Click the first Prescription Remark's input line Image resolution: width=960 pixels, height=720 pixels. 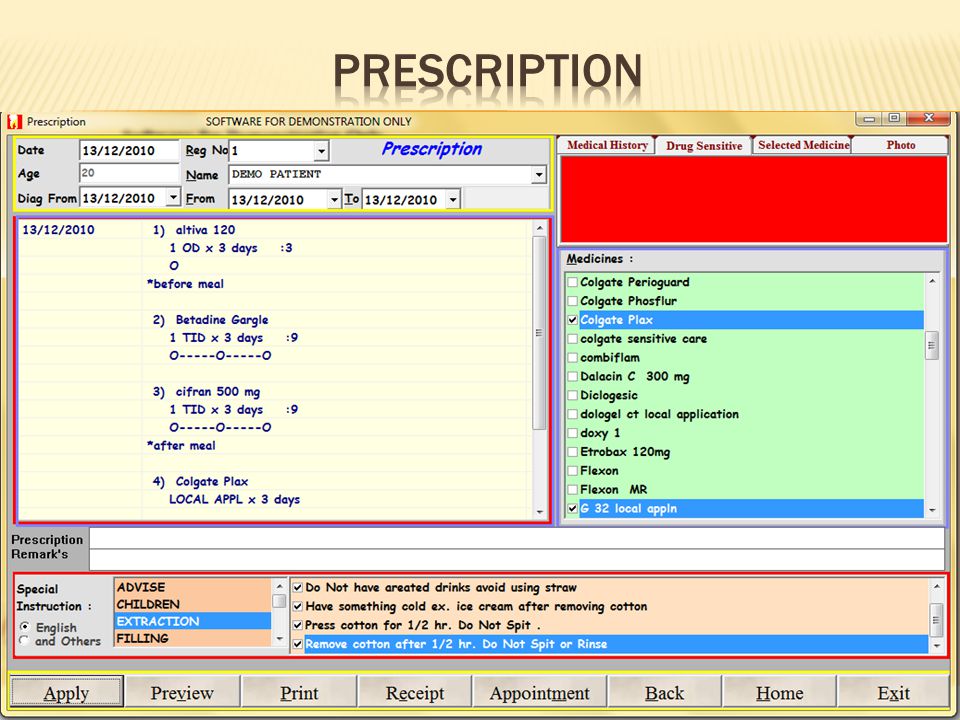[x=517, y=539]
